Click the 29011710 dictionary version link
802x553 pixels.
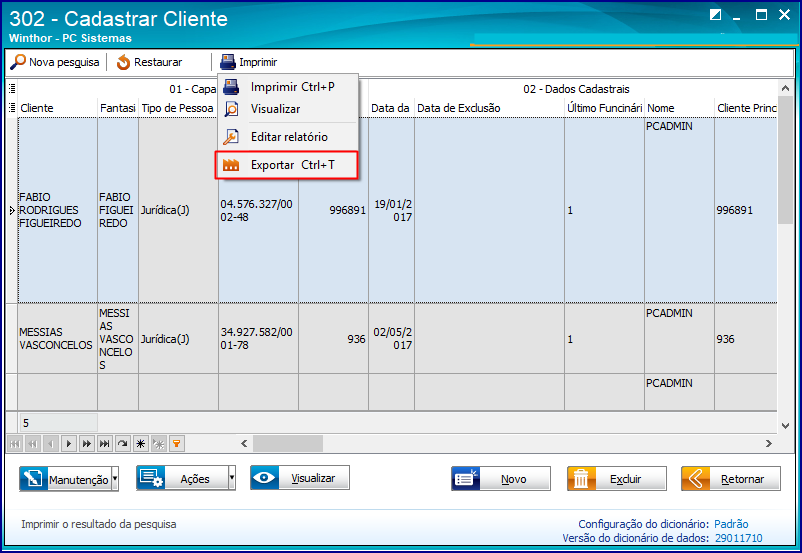tap(738, 538)
